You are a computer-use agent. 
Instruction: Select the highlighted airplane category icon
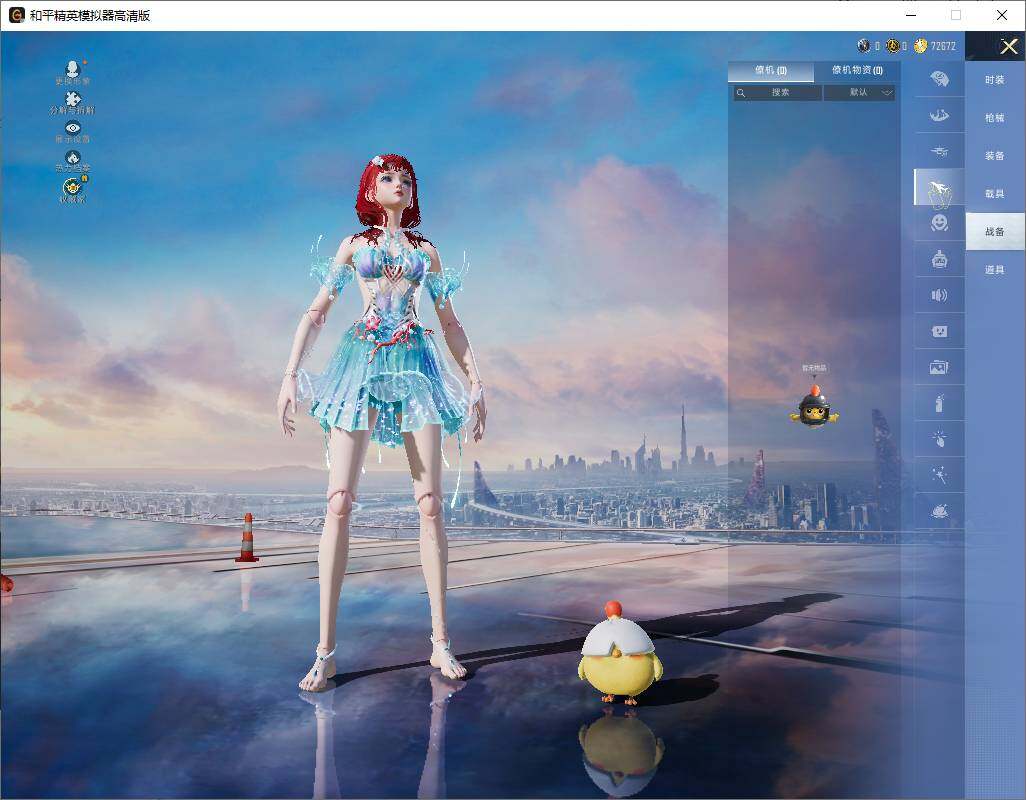click(939, 186)
